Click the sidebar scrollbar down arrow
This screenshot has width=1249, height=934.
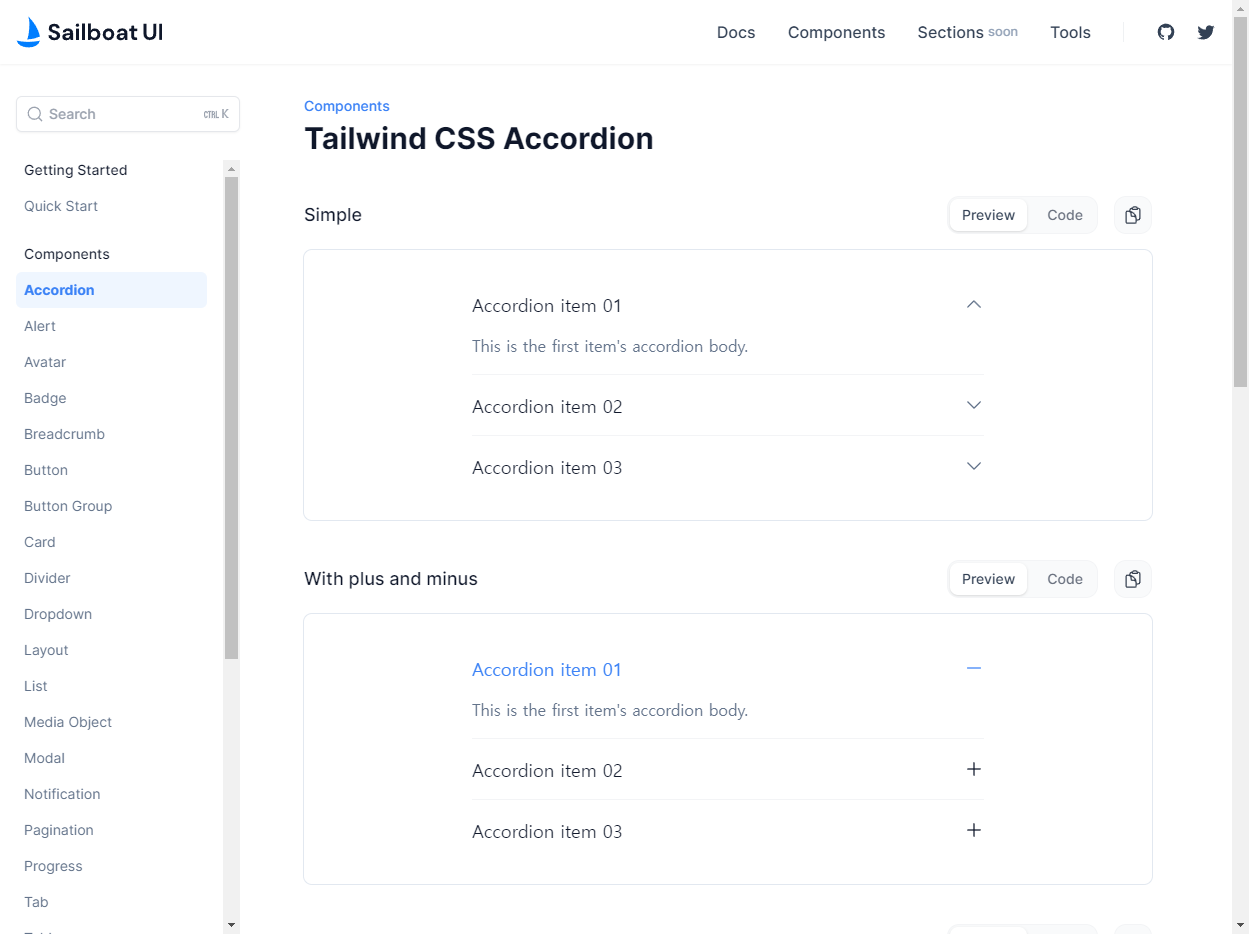point(232,925)
